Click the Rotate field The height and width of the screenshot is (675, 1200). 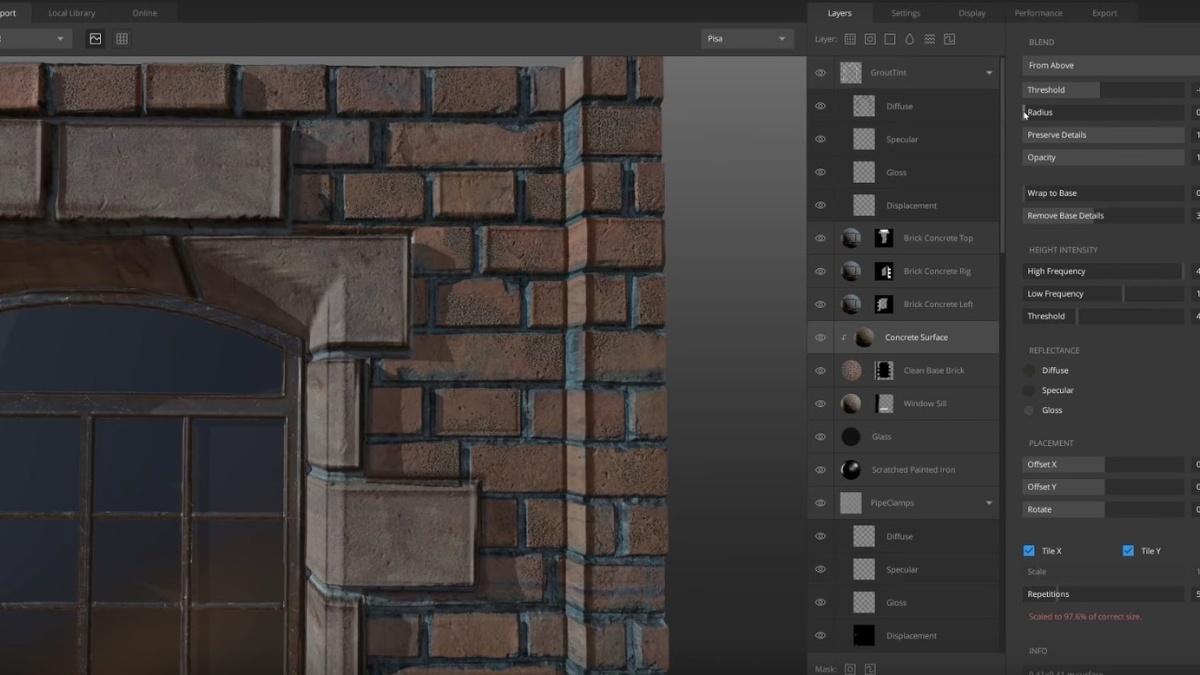coord(1104,509)
